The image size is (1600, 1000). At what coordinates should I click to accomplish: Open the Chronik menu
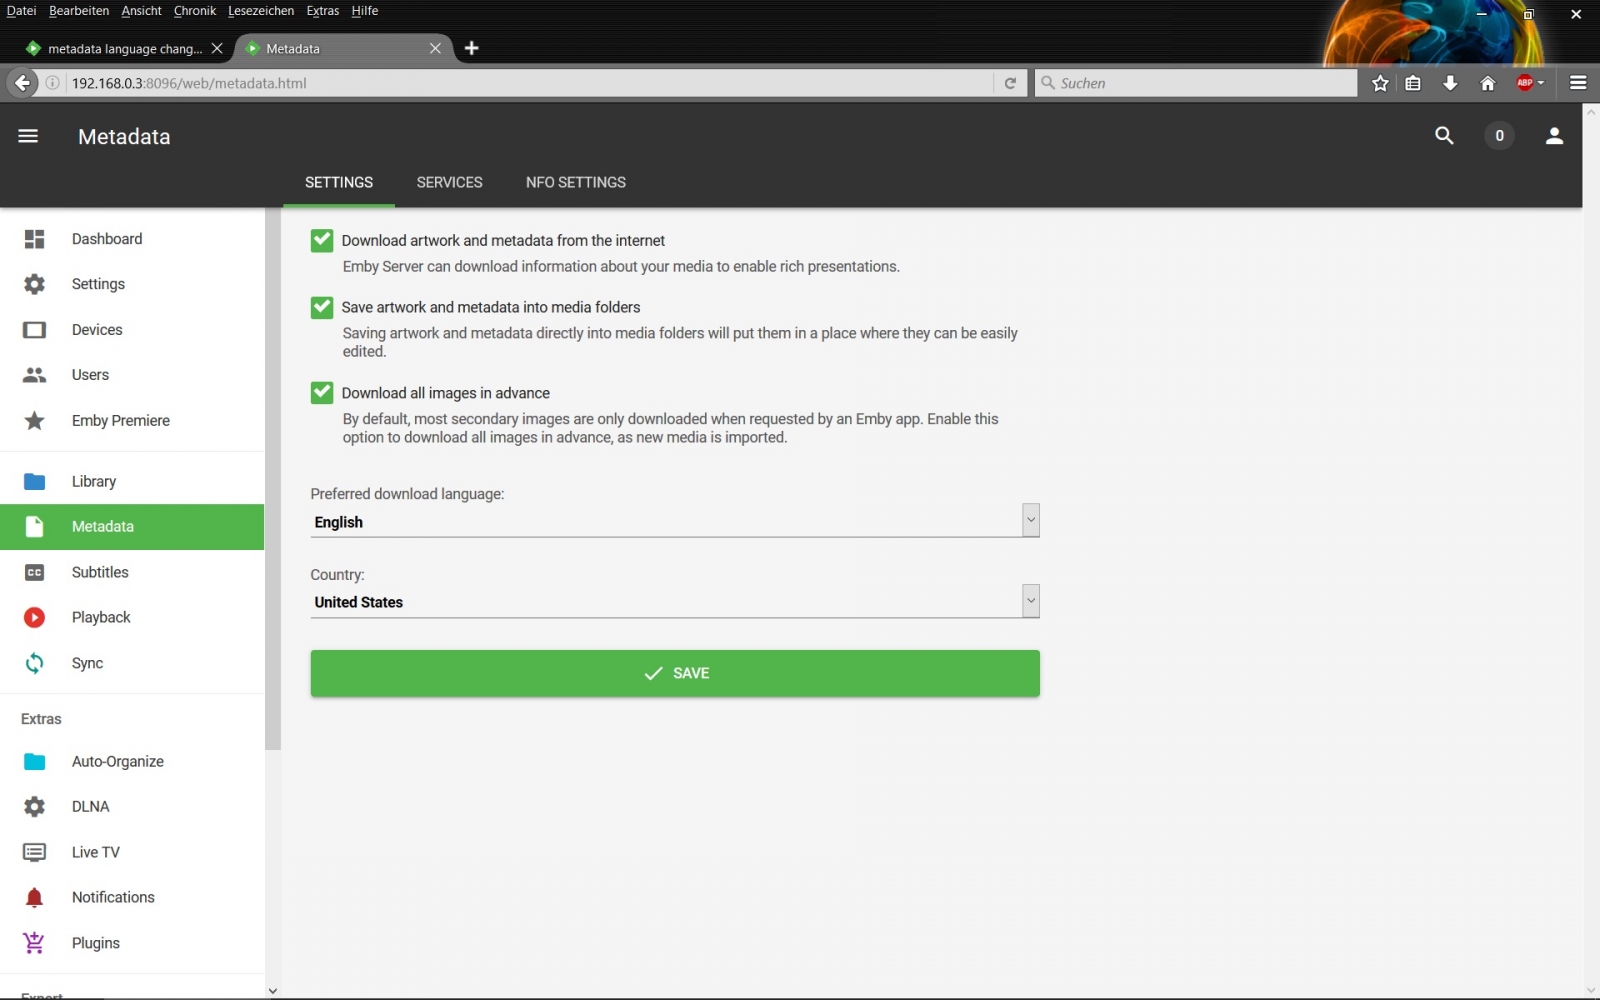pos(195,10)
